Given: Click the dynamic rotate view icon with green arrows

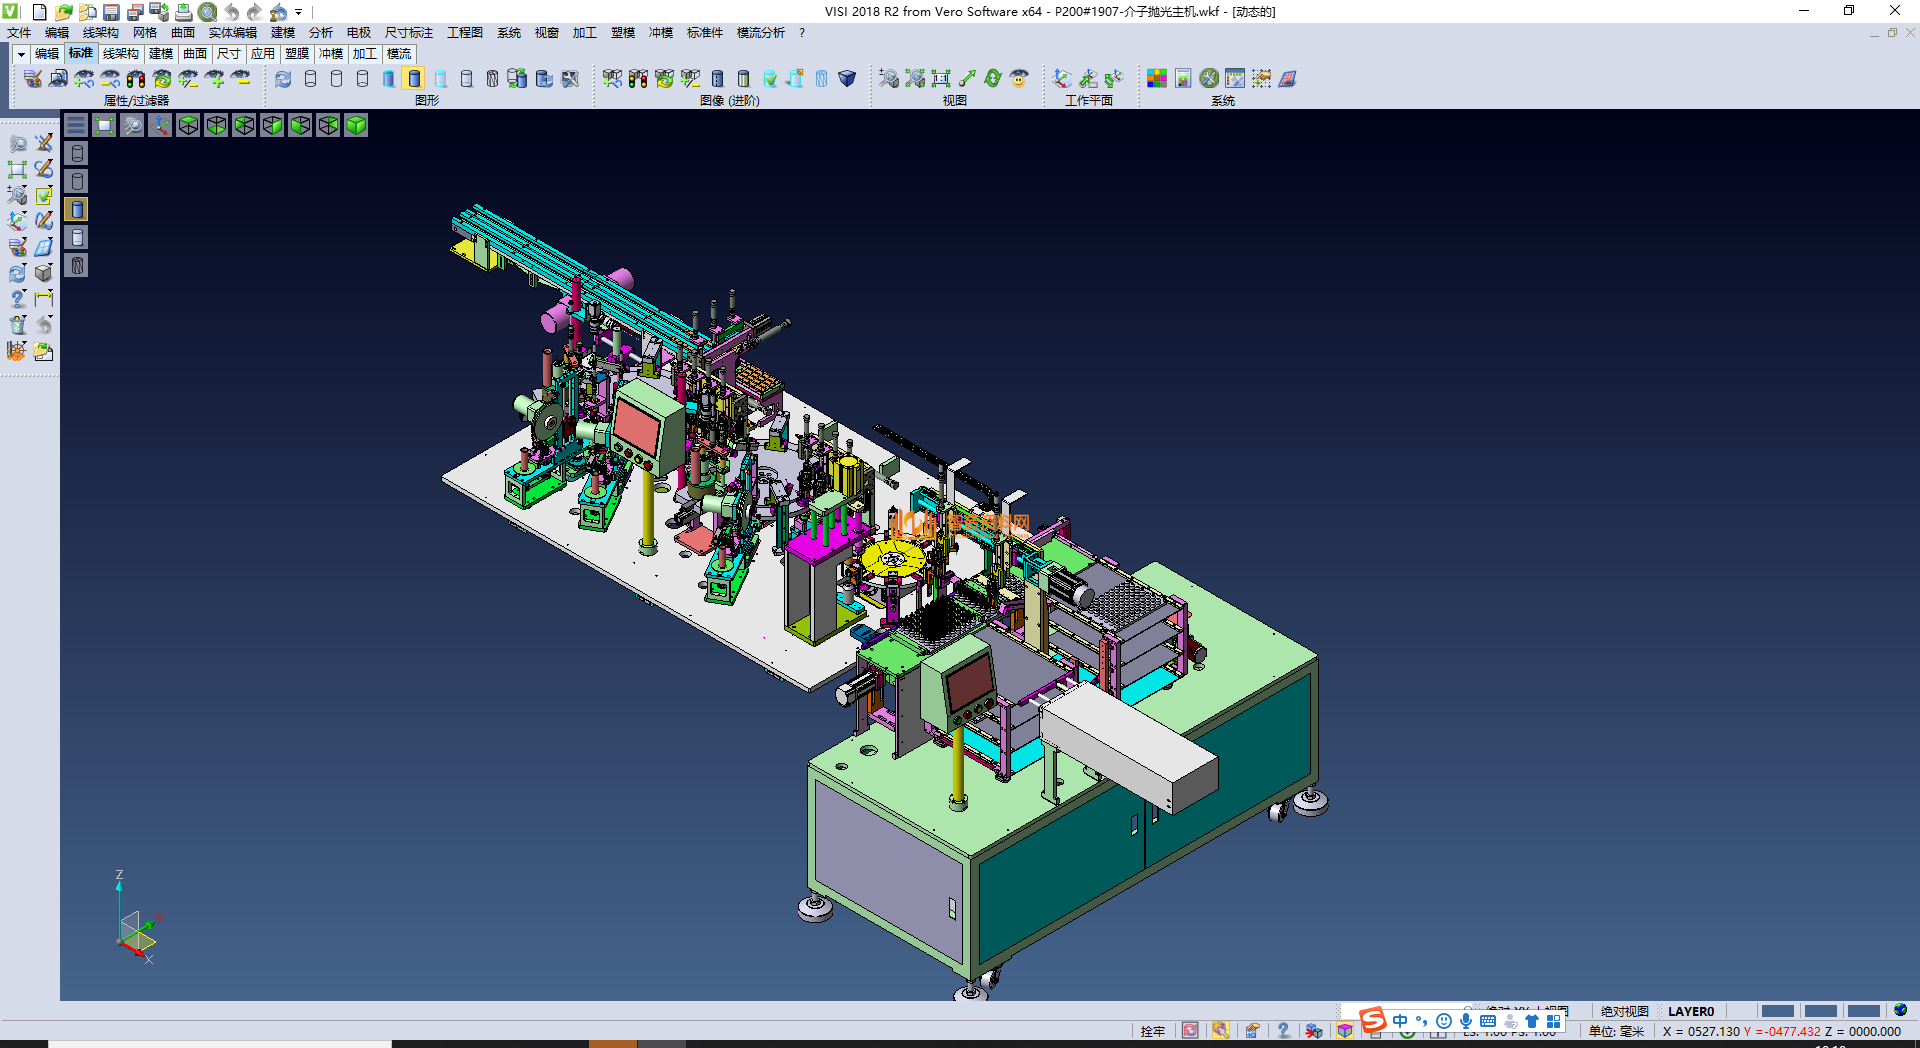Looking at the screenshot, I should point(993,78).
